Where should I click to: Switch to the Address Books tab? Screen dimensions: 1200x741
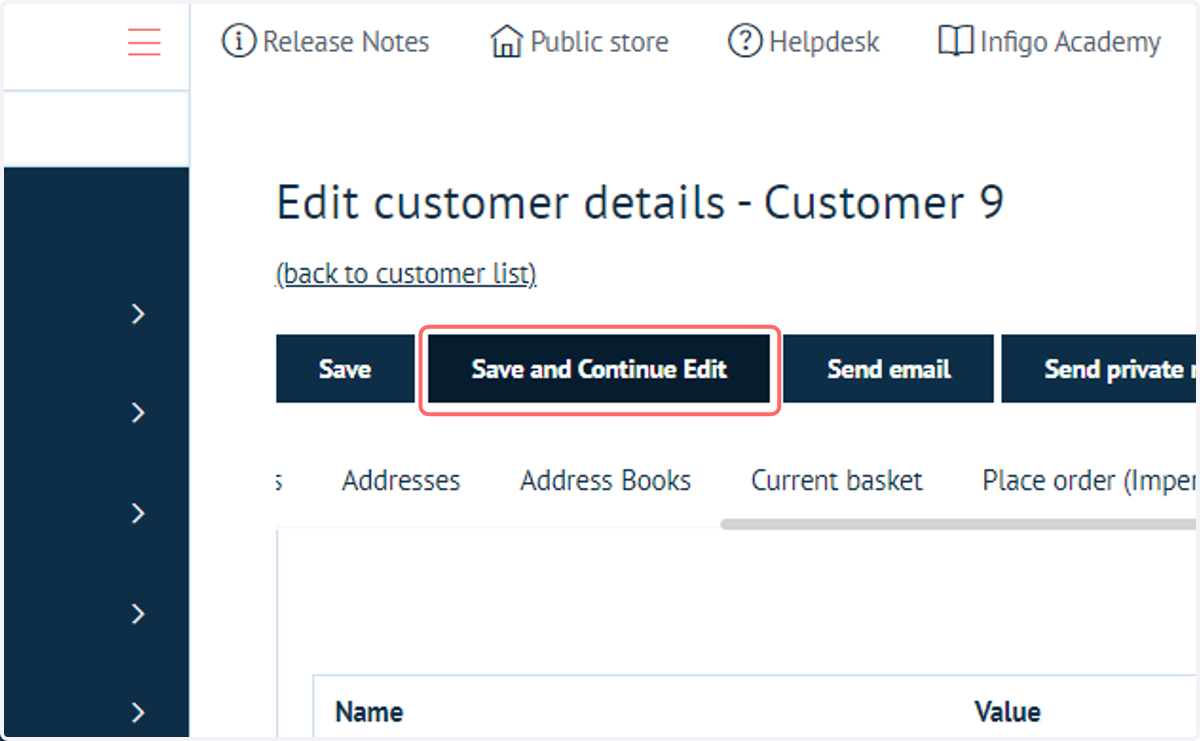point(605,481)
